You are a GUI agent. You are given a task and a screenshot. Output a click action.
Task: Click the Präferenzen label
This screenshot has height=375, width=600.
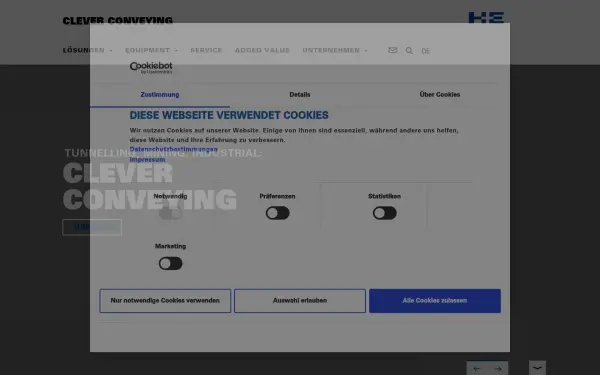coord(277,196)
